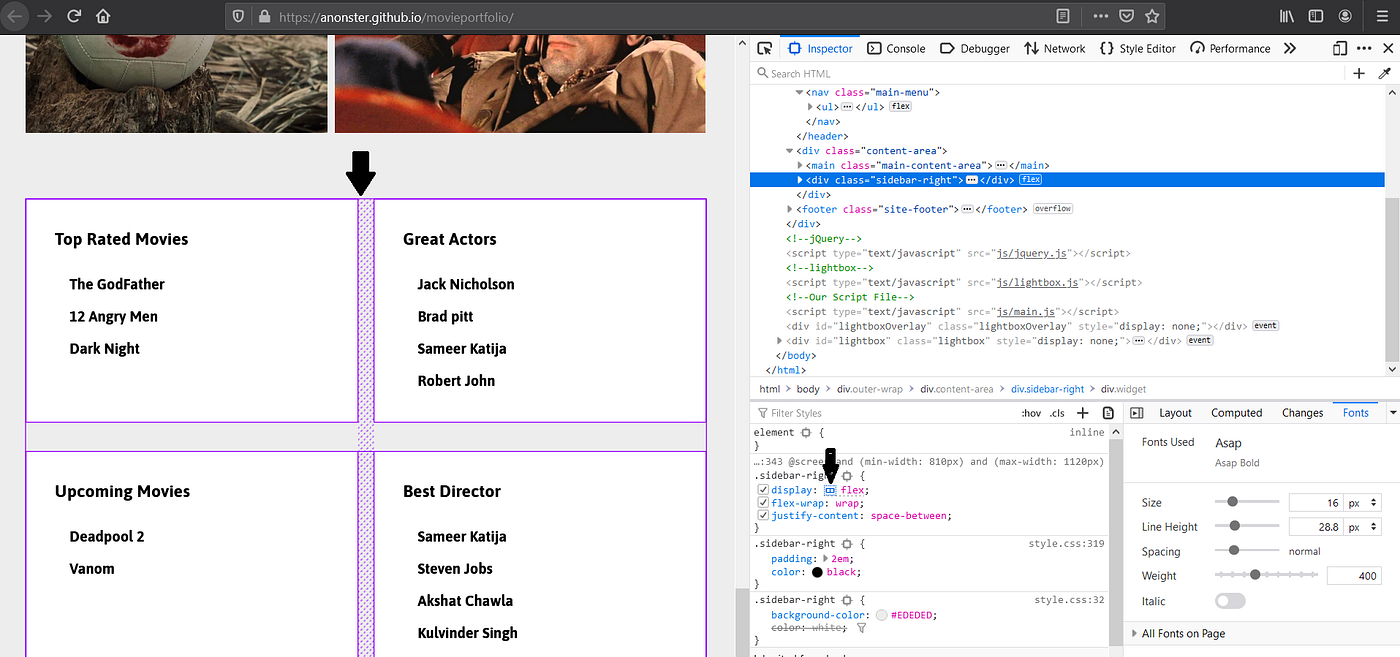
Task: Click the forward navigation arrow
Action: (44, 17)
